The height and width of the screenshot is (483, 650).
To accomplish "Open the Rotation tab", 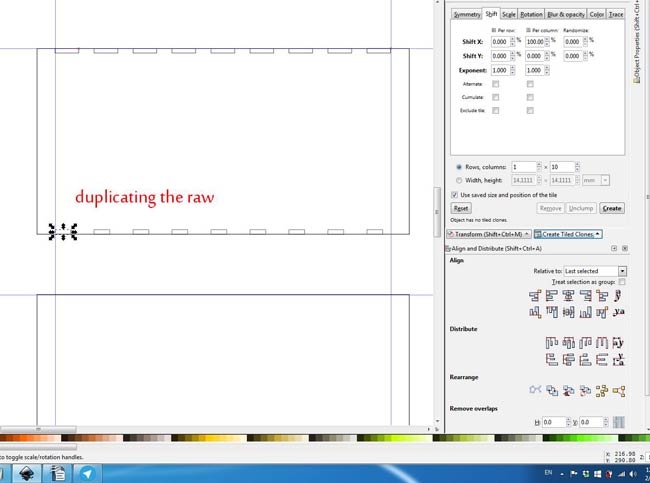I will point(531,15).
